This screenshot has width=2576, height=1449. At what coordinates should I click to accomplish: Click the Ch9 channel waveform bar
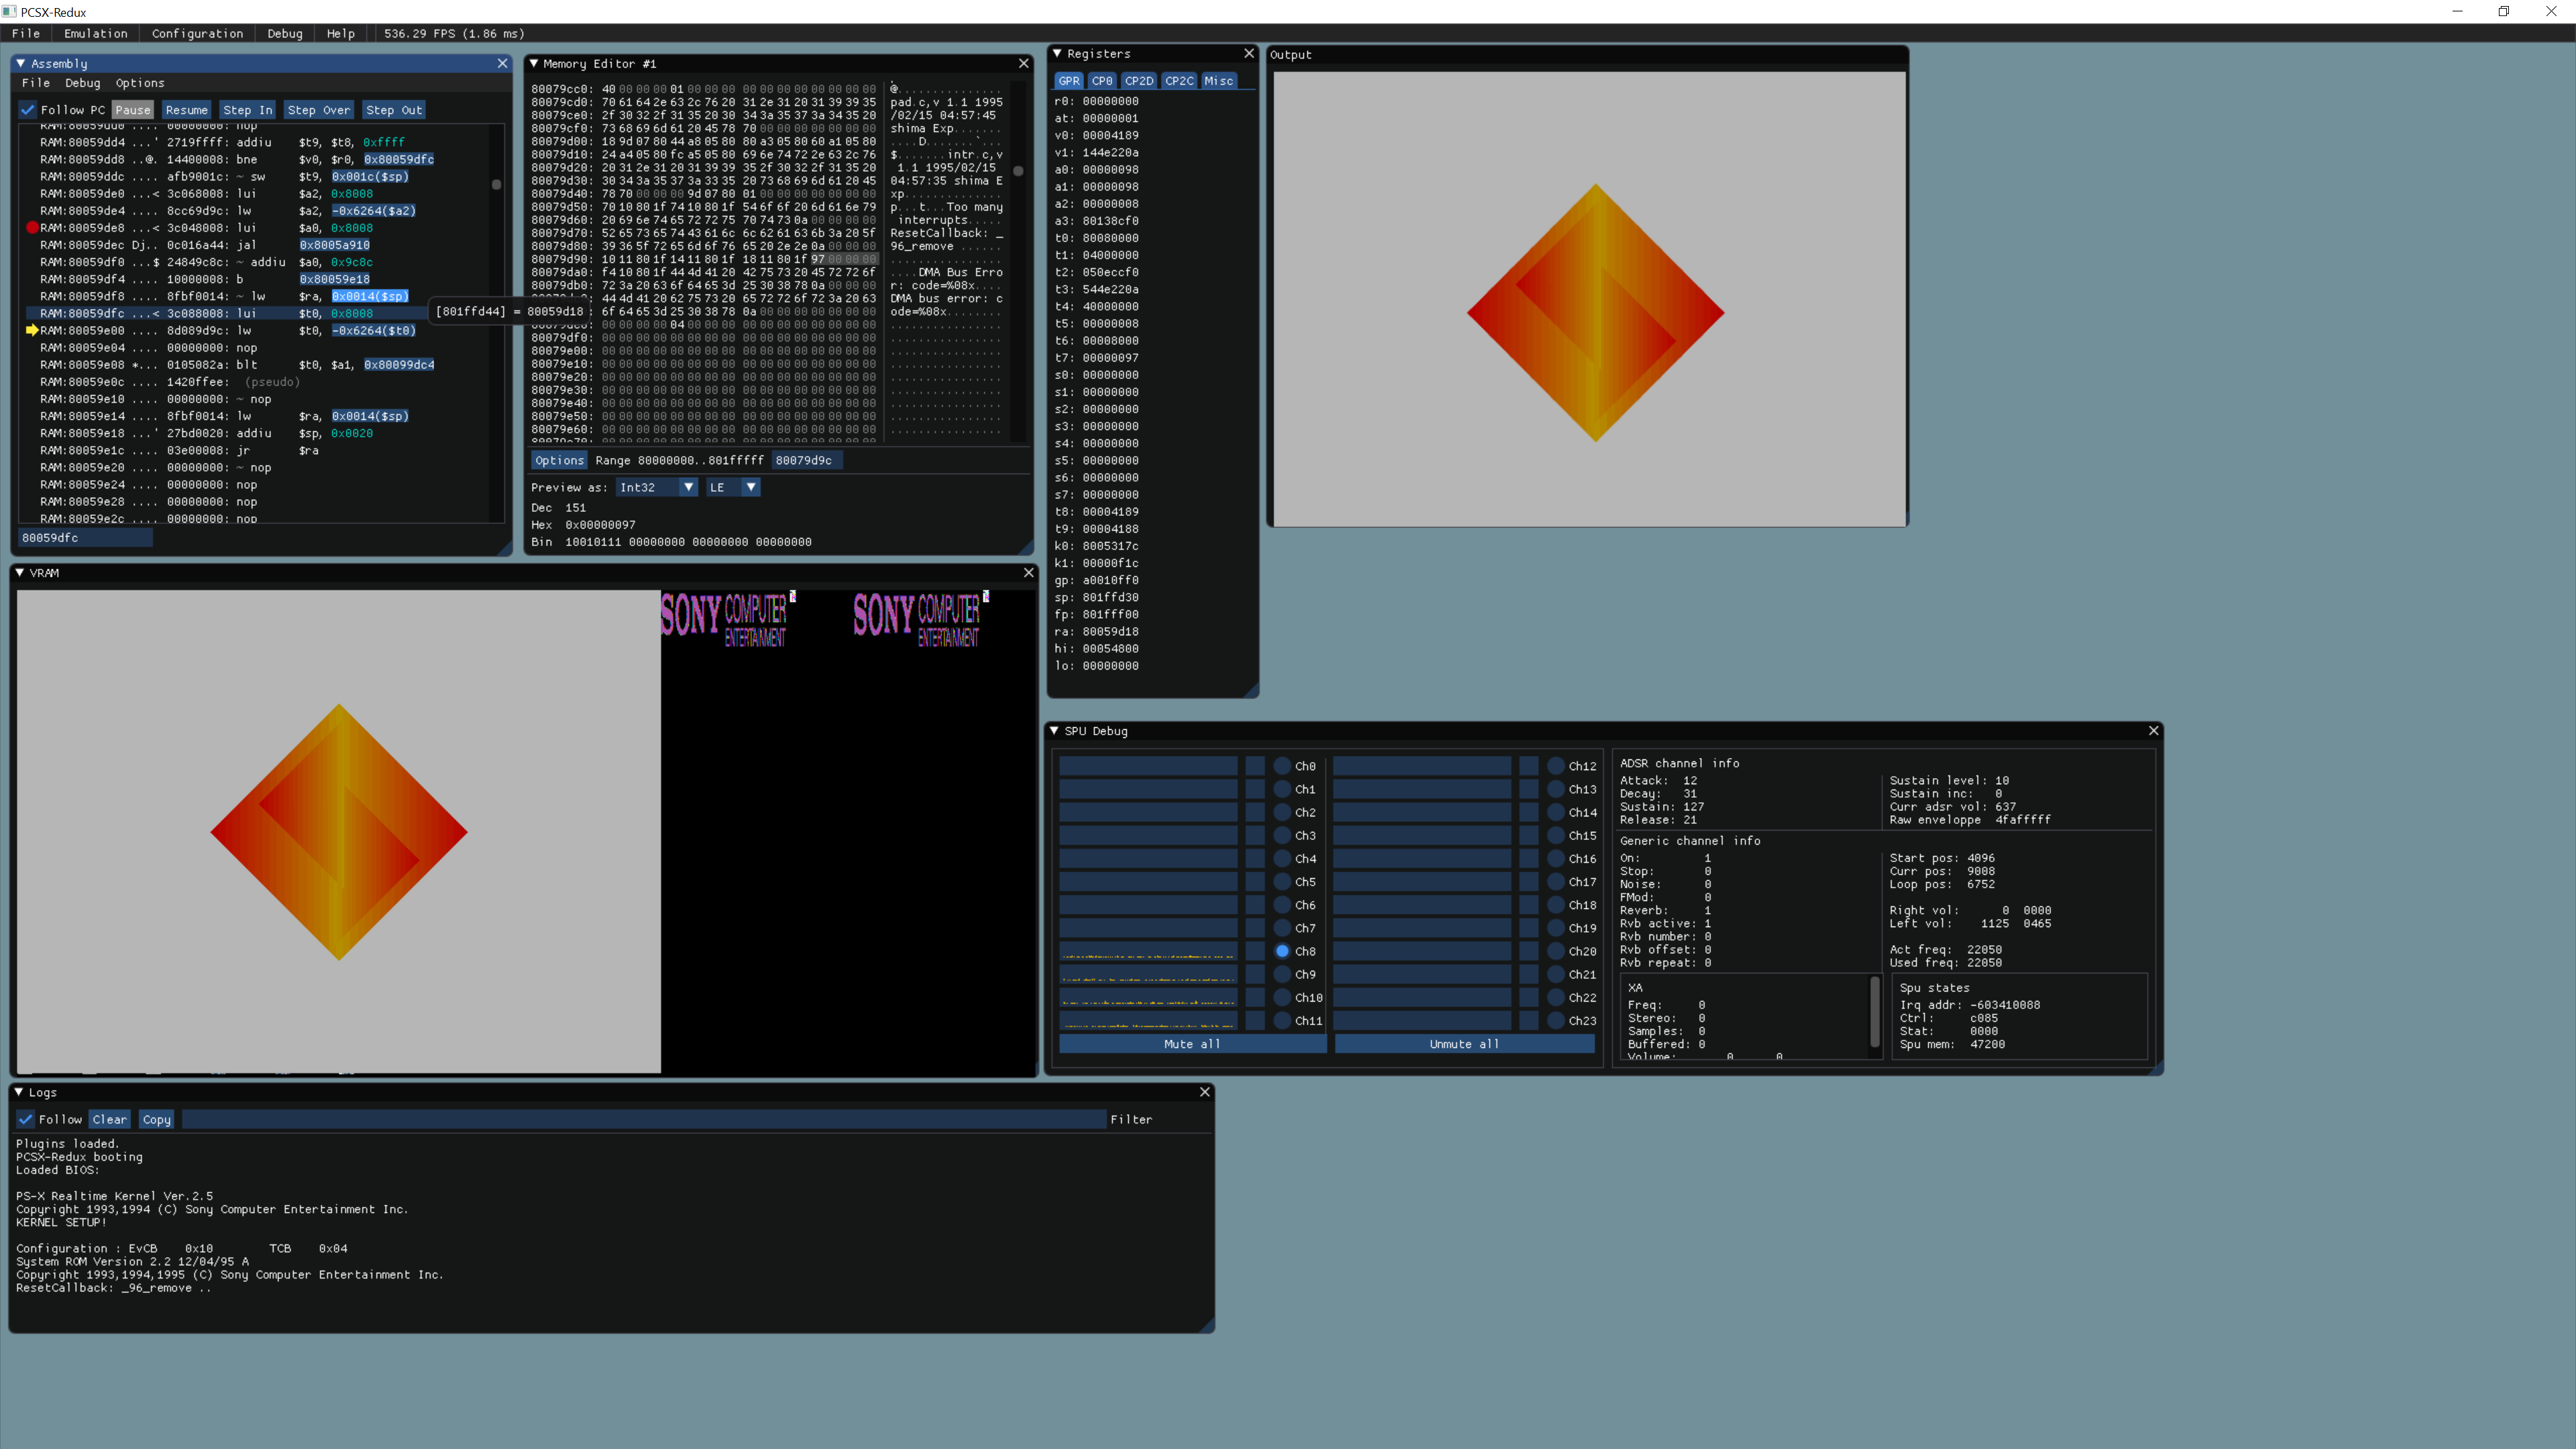point(1148,974)
